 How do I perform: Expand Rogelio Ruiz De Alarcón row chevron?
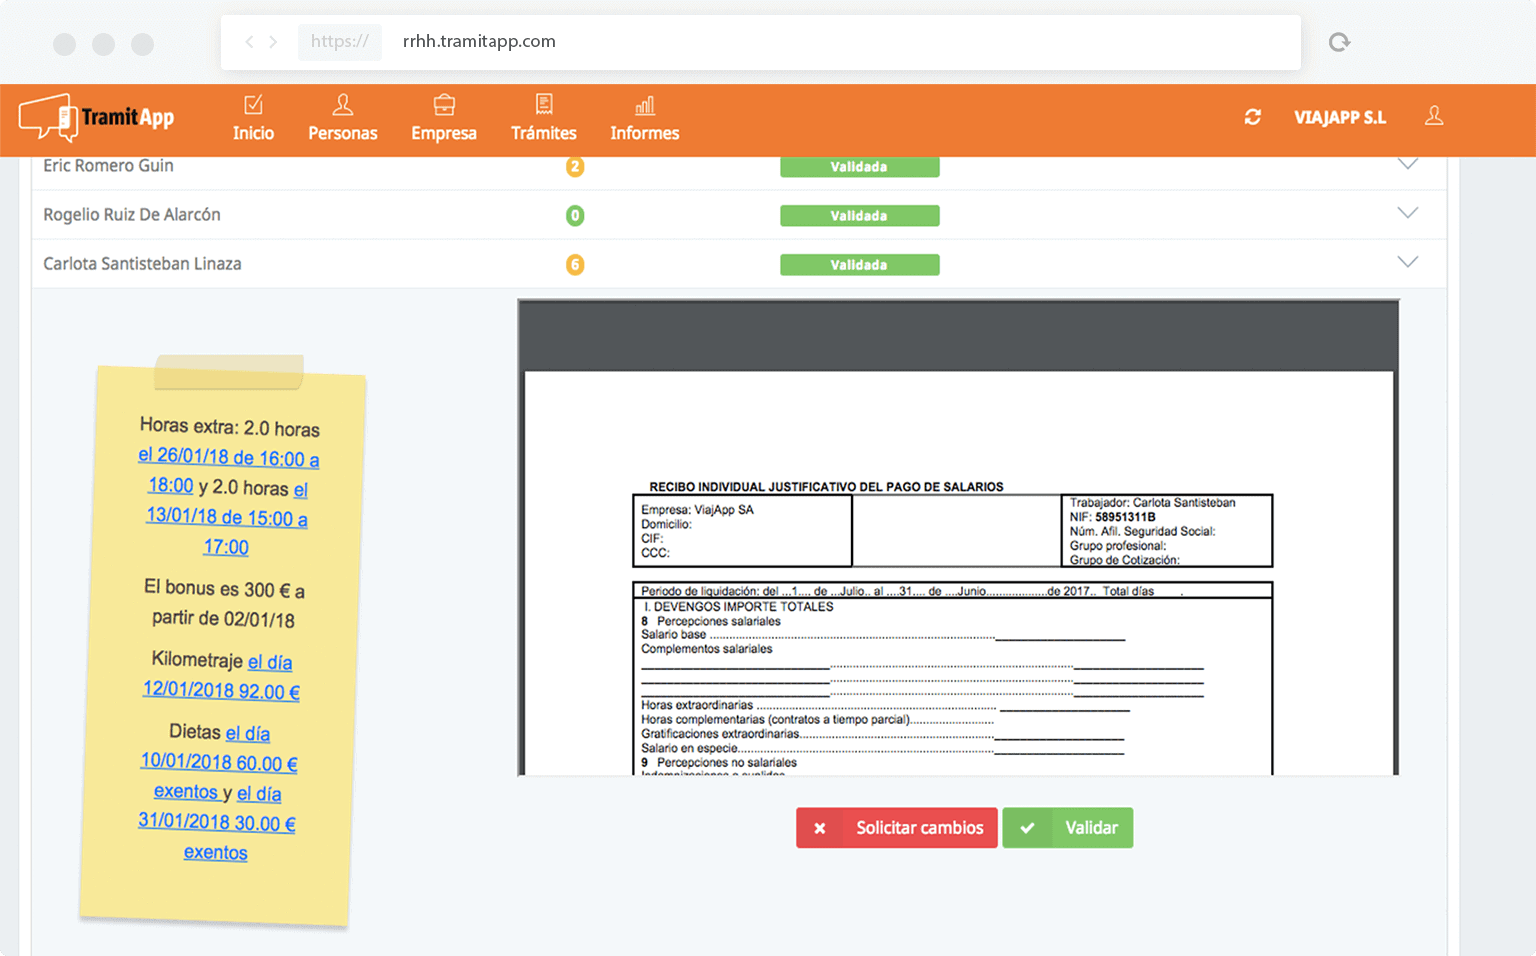tap(1407, 213)
